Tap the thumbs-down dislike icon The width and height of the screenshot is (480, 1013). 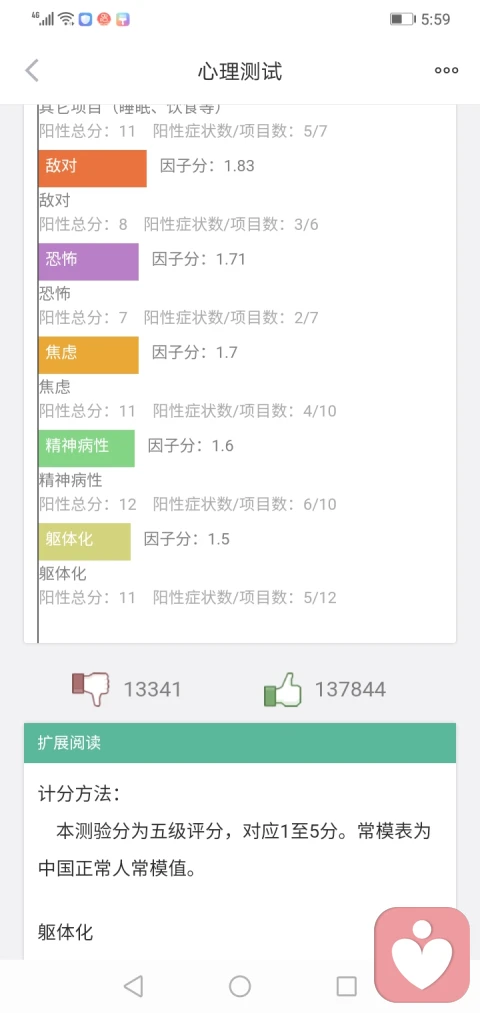(x=90, y=689)
